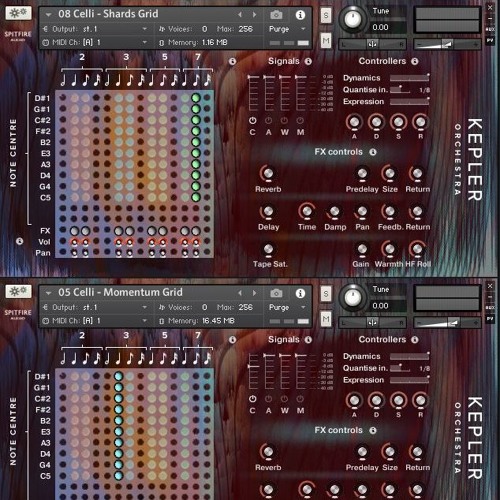
Task: Activate green D#1 grid cell in top grid
Action: pos(196,98)
